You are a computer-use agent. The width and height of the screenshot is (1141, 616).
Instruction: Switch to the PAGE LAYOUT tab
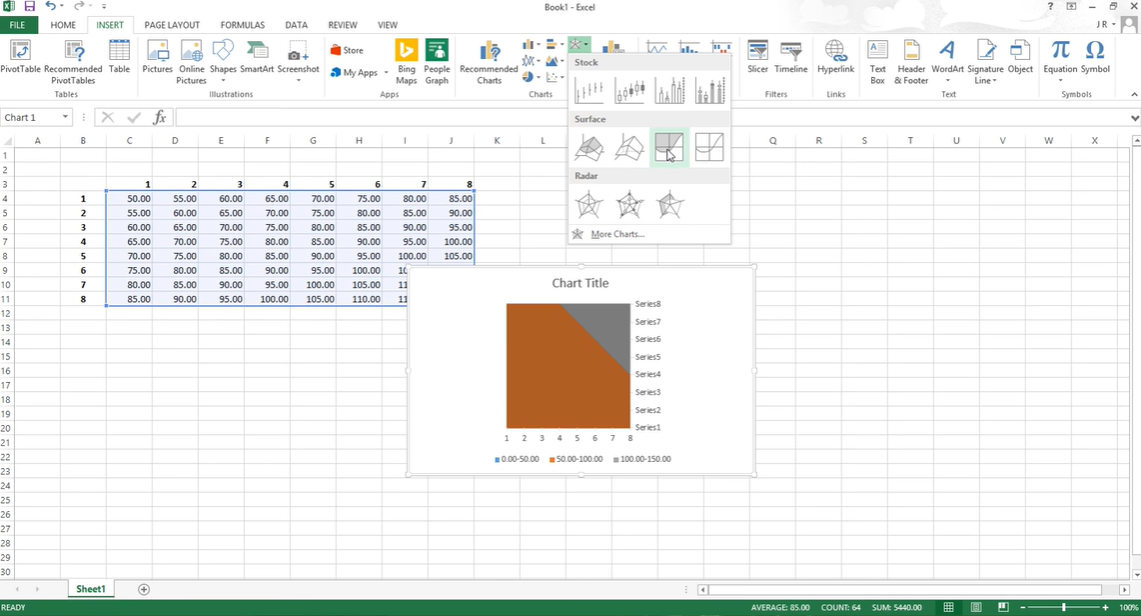click(x=172, y=25)
